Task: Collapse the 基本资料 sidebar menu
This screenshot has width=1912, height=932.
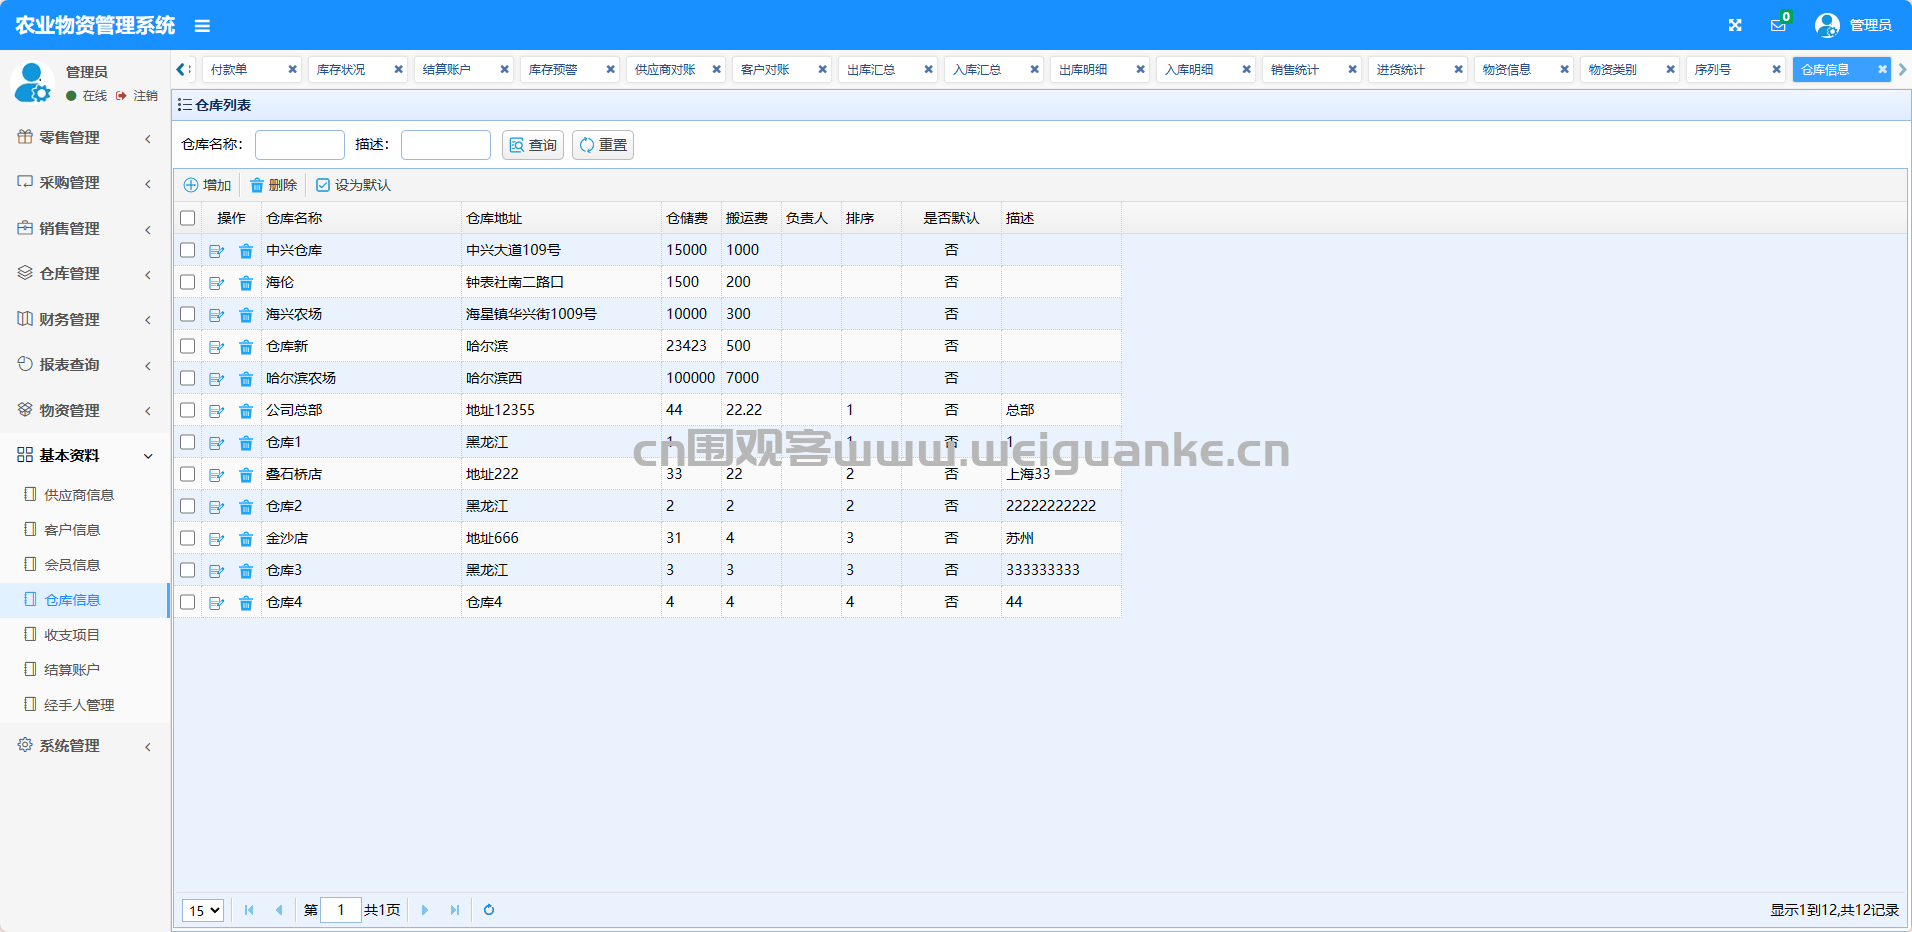Action: (x=85, y=456)
